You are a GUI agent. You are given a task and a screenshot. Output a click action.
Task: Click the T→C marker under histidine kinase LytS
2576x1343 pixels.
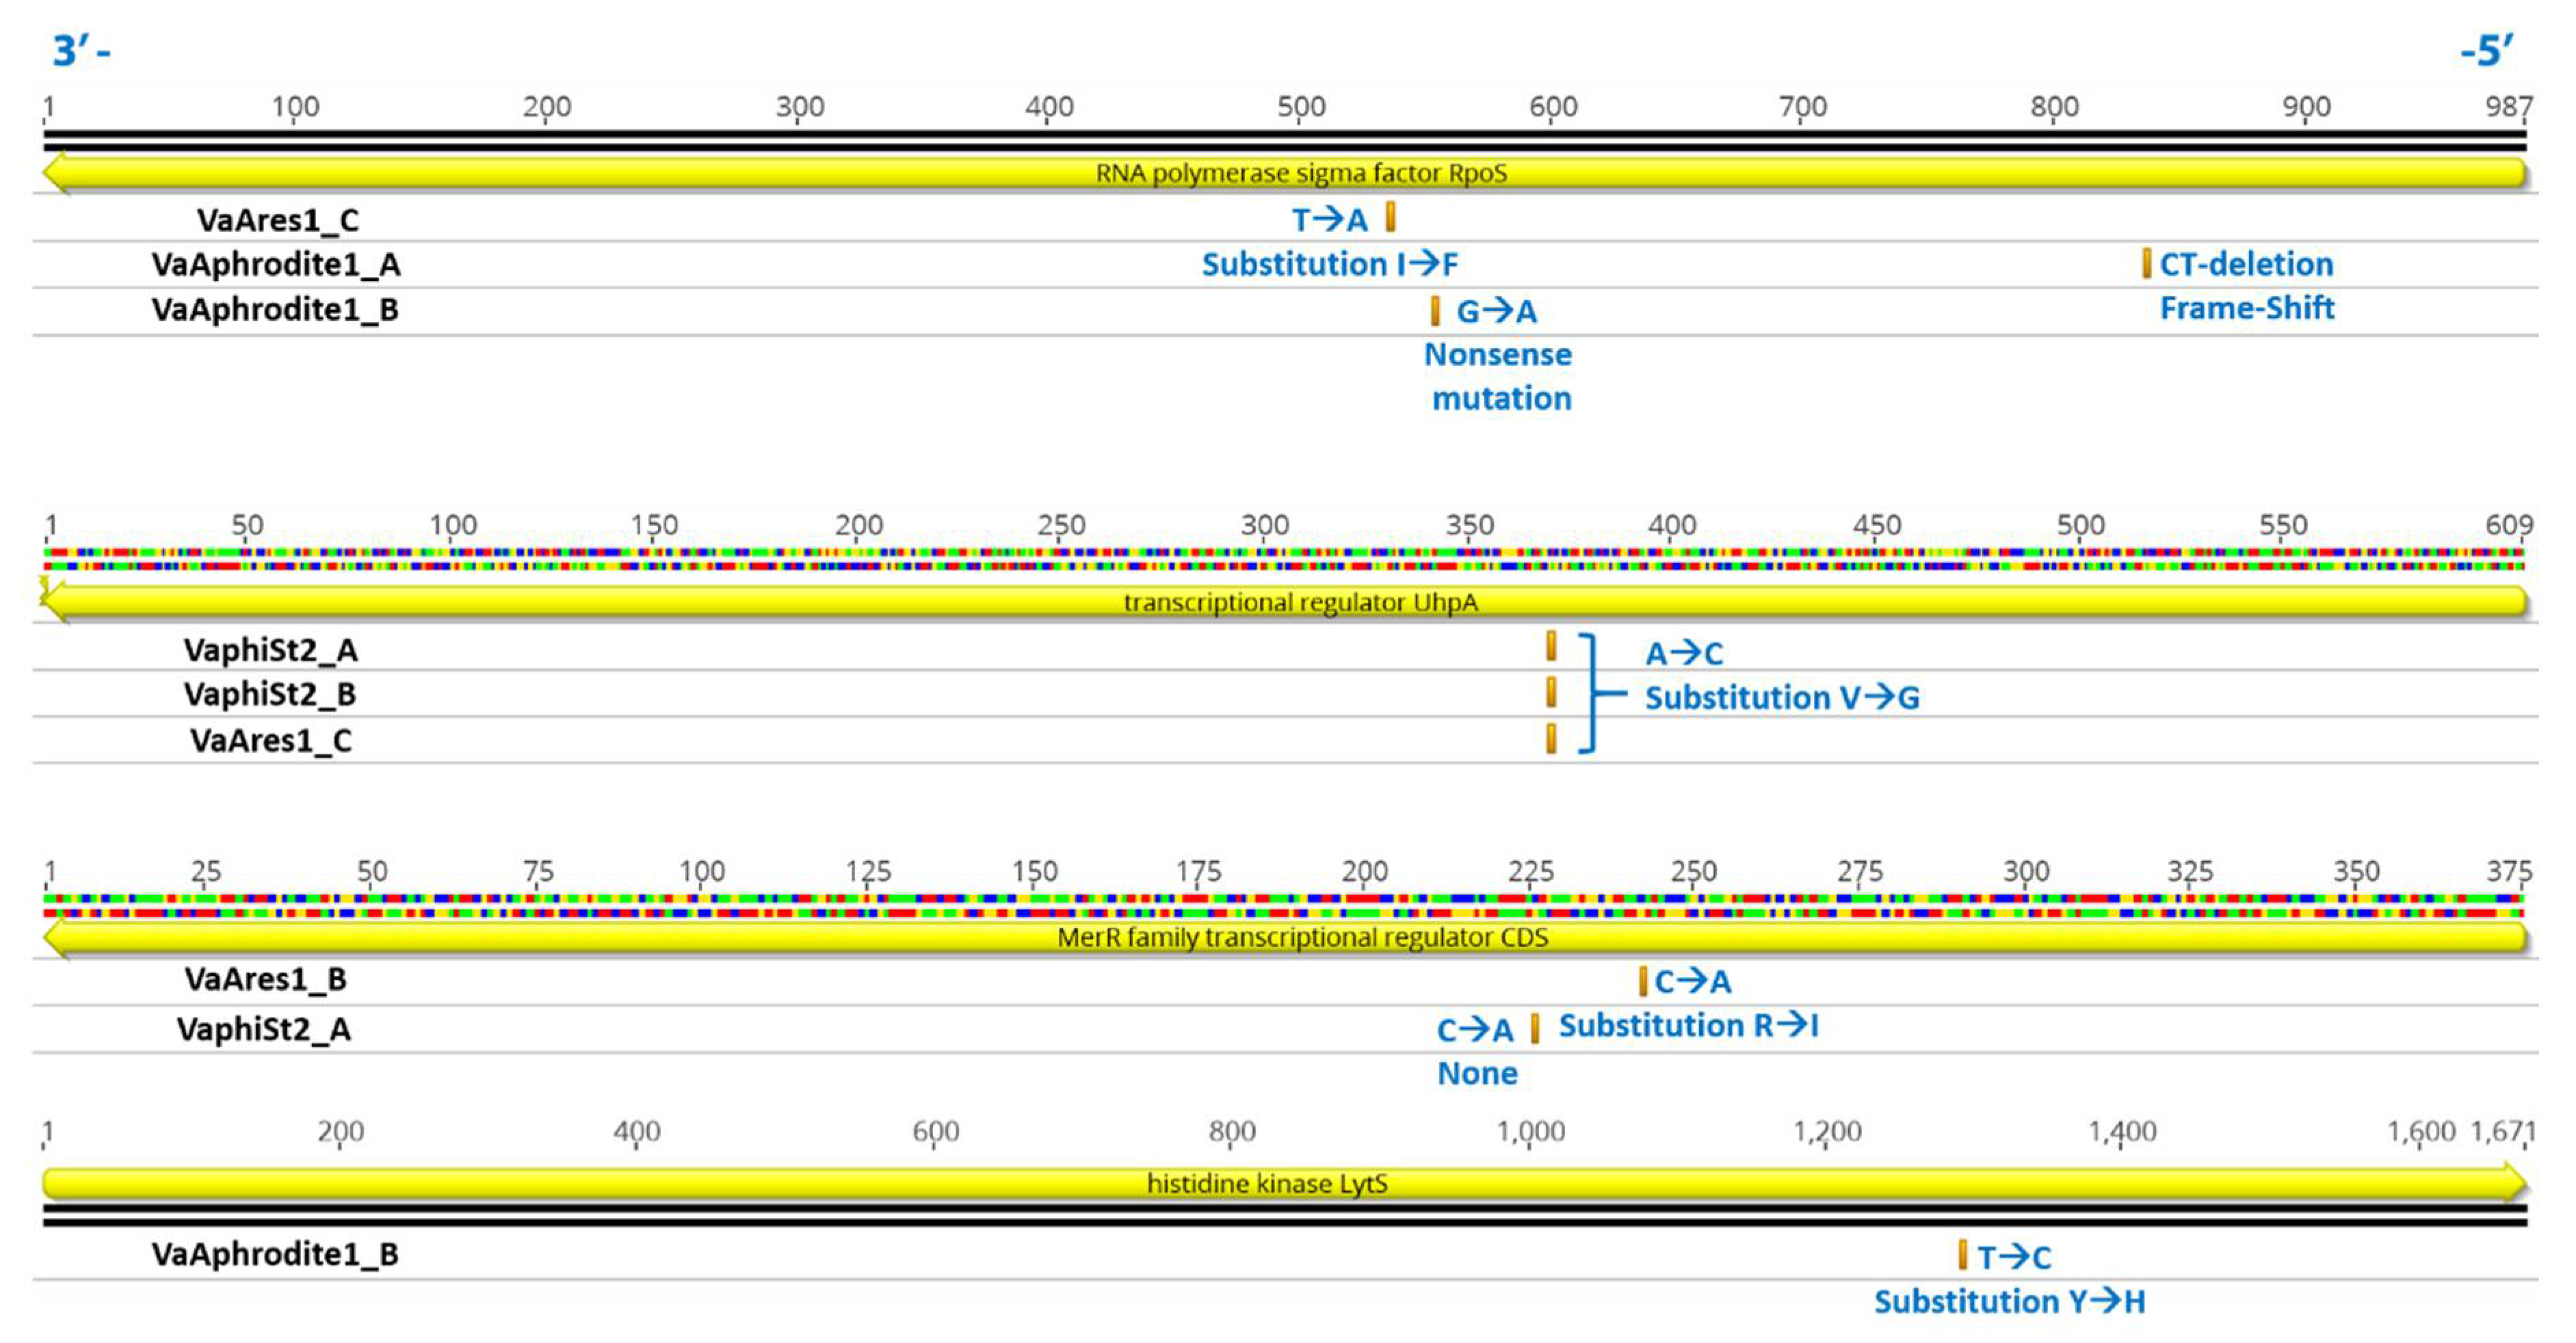(1962, 1254)
